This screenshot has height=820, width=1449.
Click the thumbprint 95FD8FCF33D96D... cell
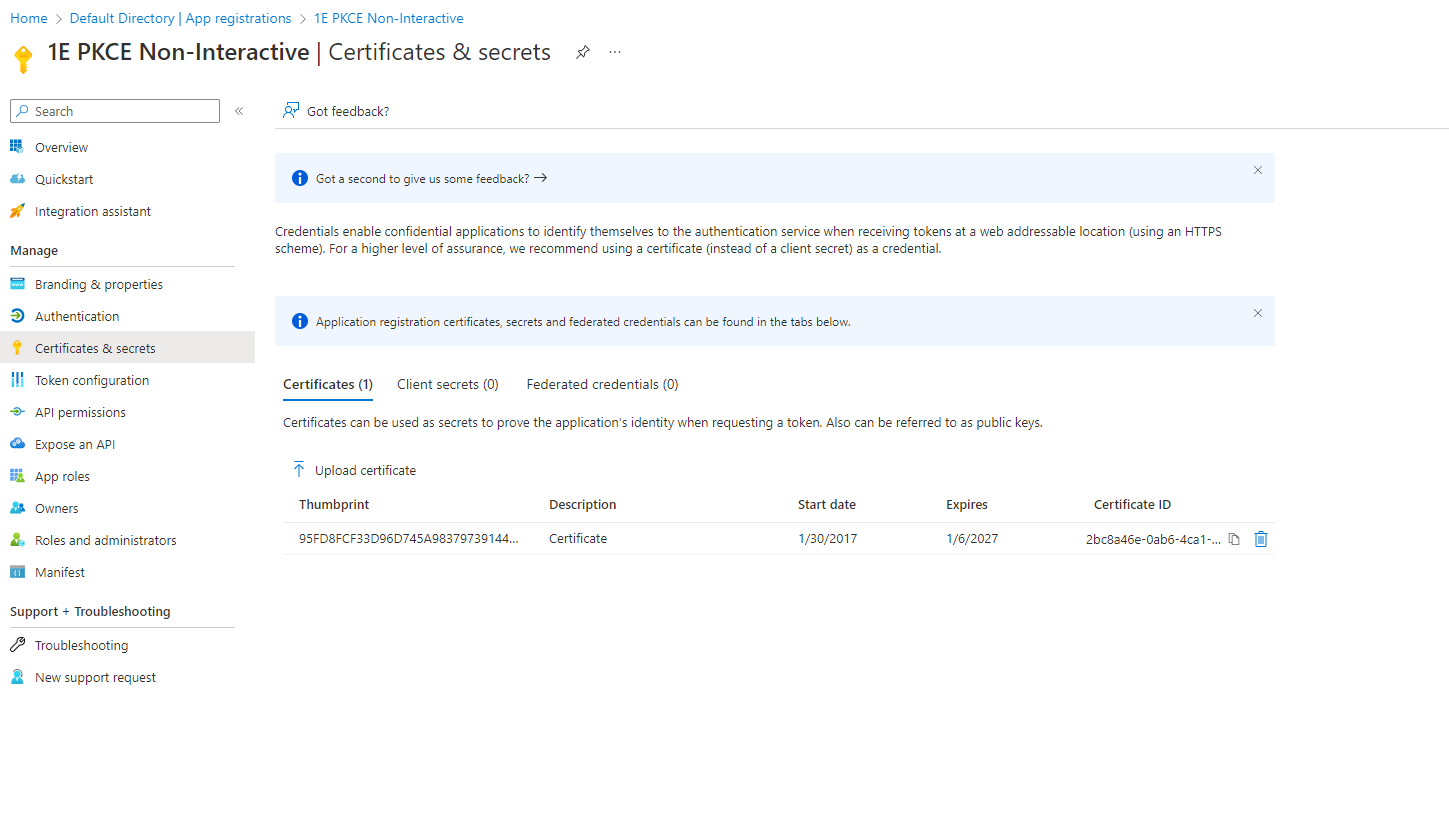[x=409, y=538]
